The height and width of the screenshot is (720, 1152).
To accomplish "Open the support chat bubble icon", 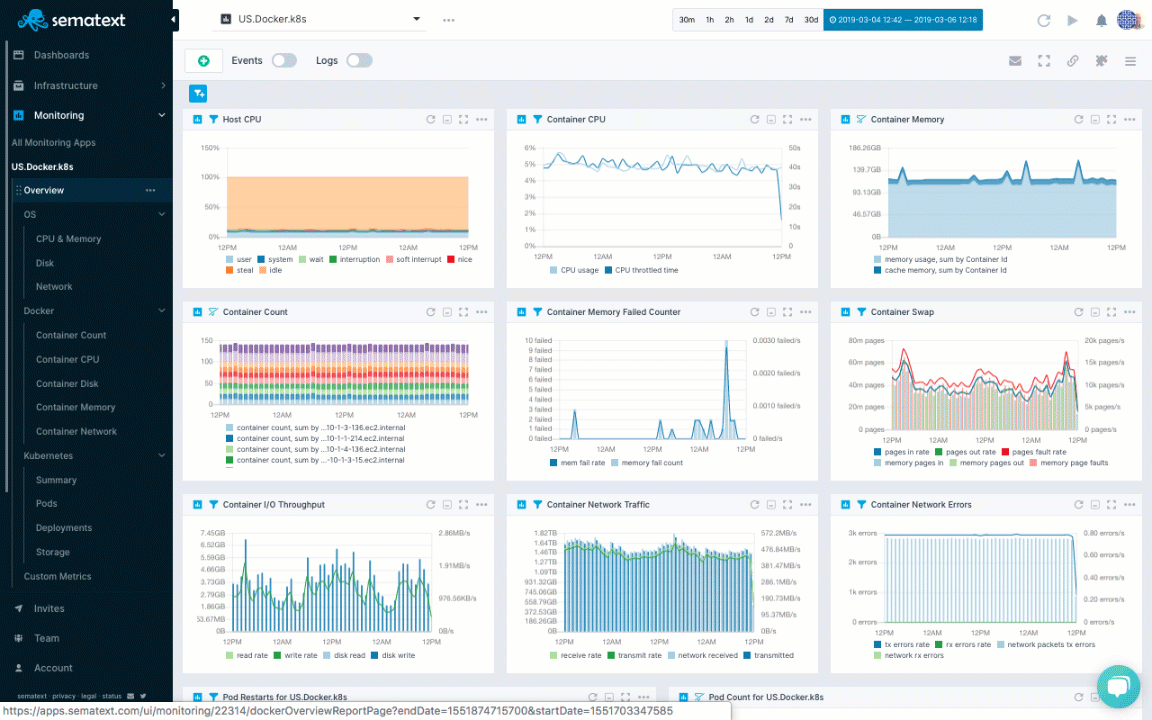I will pyautogui.click(x=1118, y=686).
